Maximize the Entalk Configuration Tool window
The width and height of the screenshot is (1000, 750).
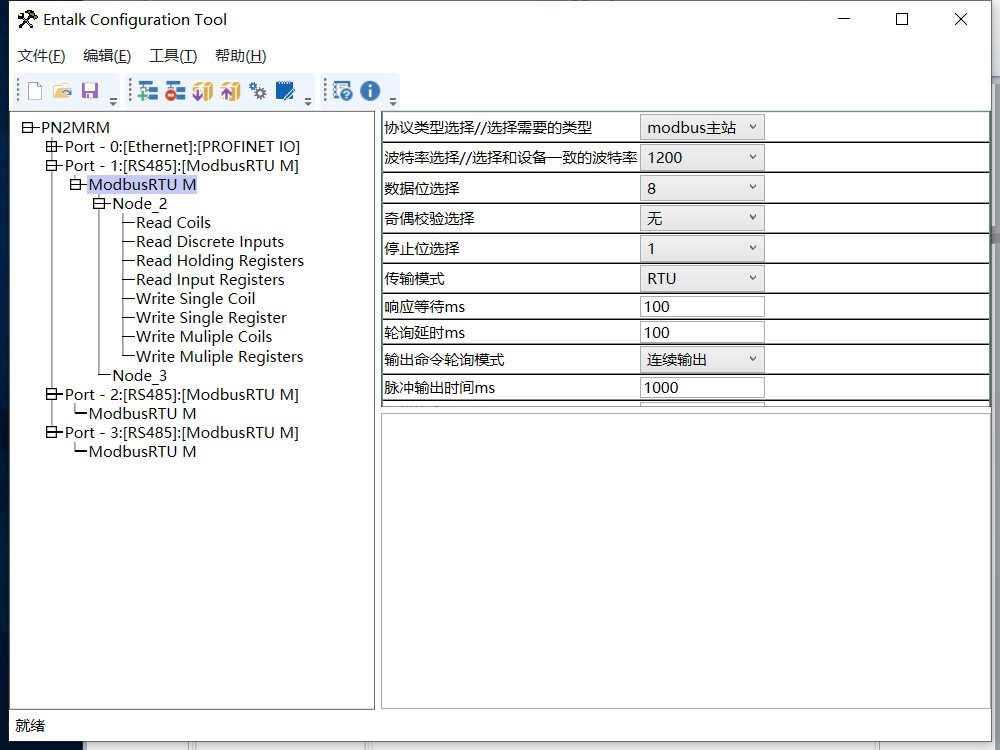pos(902,19)
